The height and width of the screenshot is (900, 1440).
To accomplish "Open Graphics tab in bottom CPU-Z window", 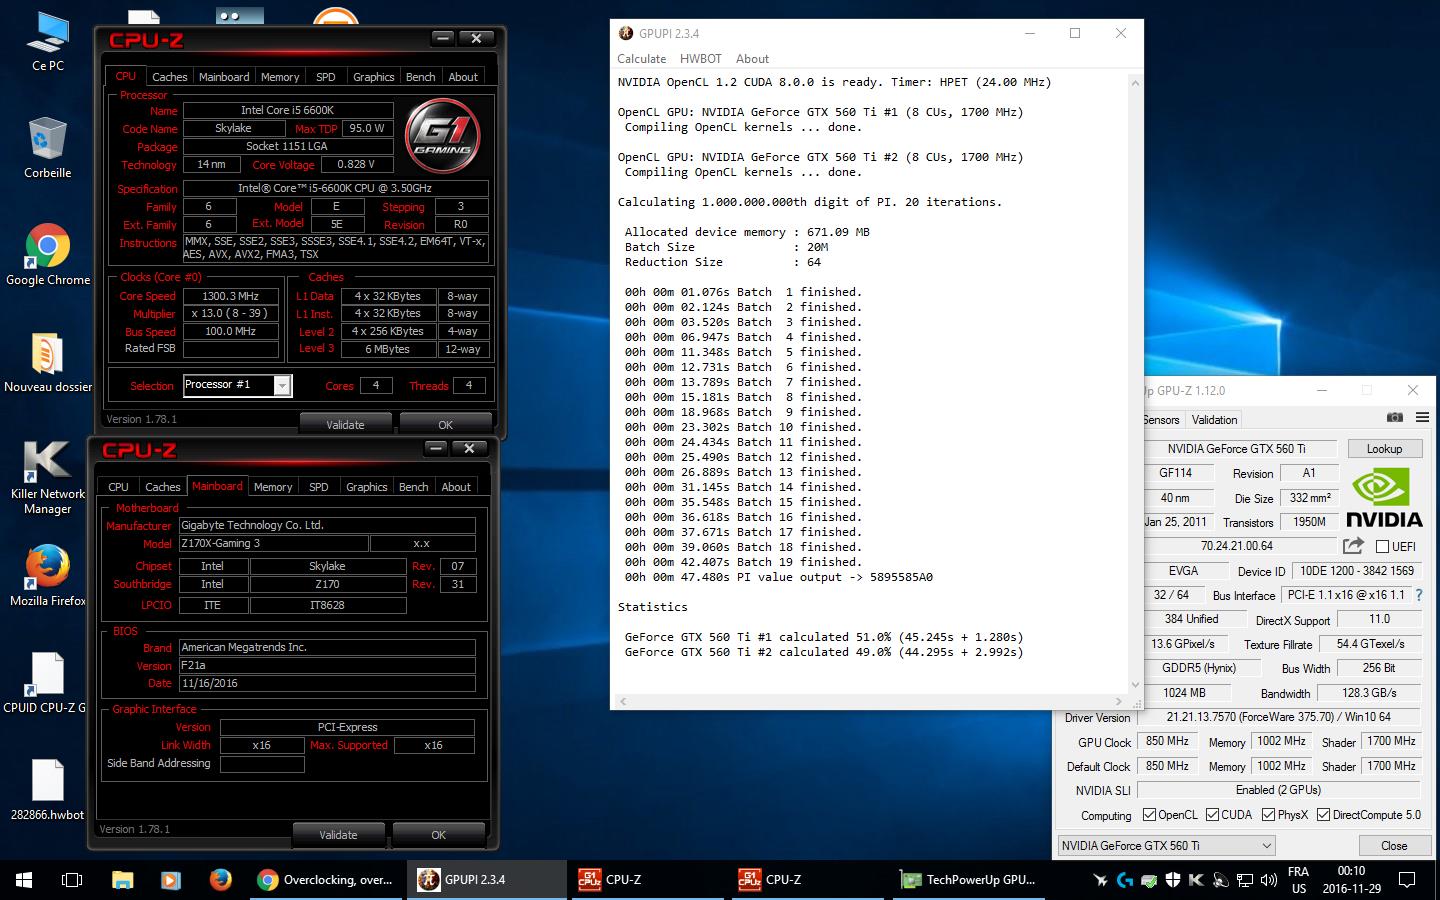I will tap(366, 487).
